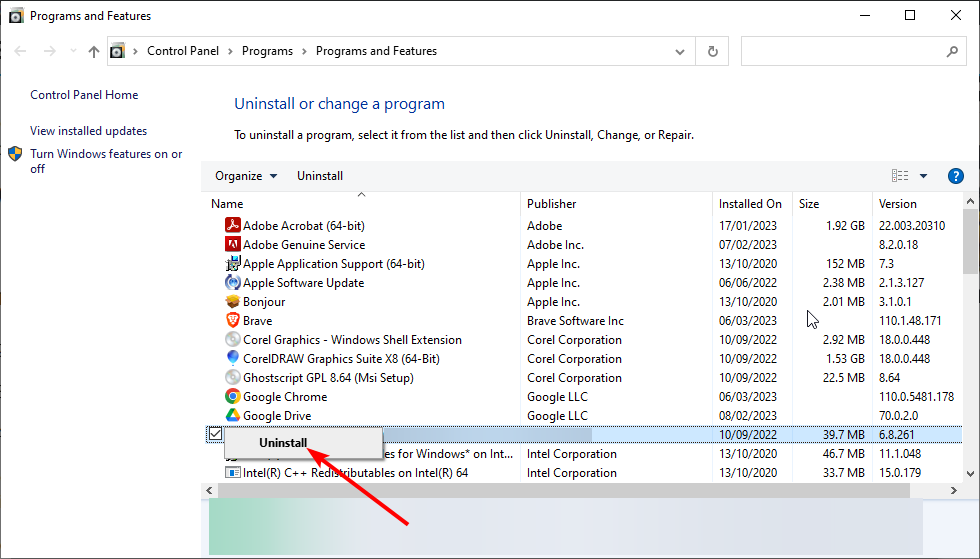
Task: Select Apple Software Update row name
Action: pyautogui.click(x=303, y=283)
